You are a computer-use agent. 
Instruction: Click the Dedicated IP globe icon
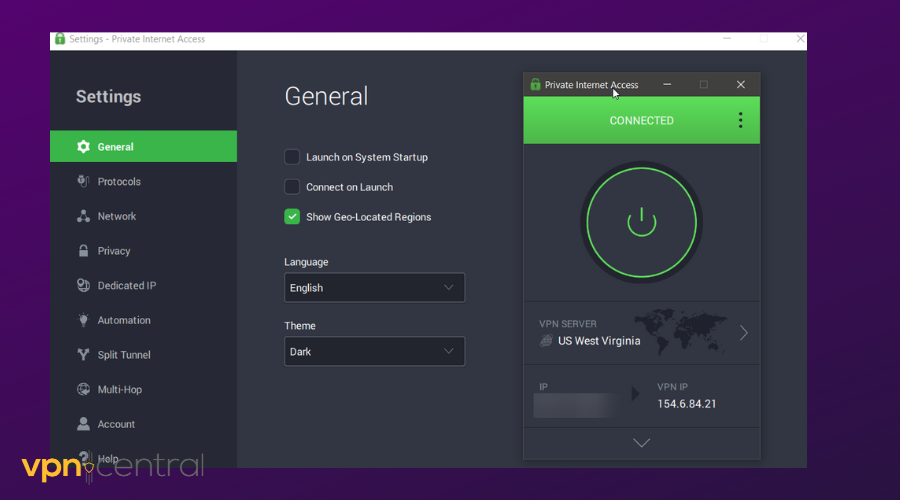83,285
